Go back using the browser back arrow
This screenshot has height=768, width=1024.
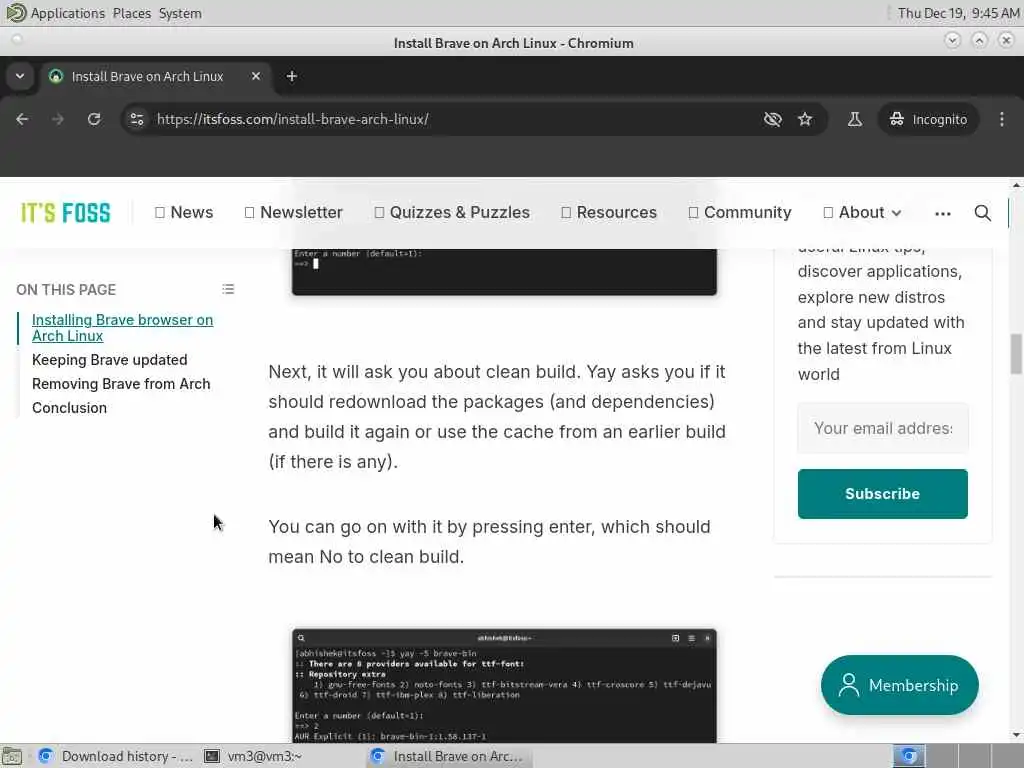tap(22, 119)
